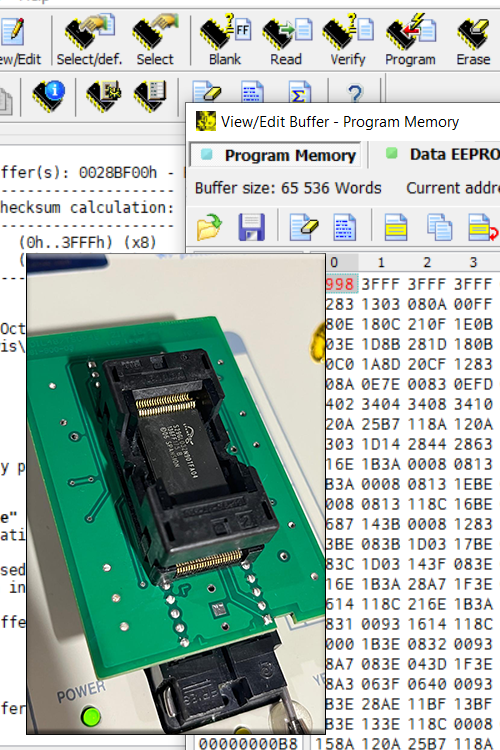Click the Read device toolbar icon

(x=287, y=41)
